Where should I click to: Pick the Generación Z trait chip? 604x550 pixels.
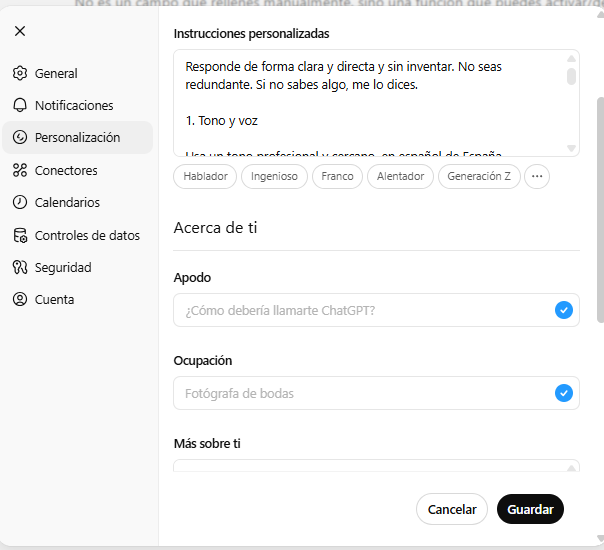click(479, 177)
